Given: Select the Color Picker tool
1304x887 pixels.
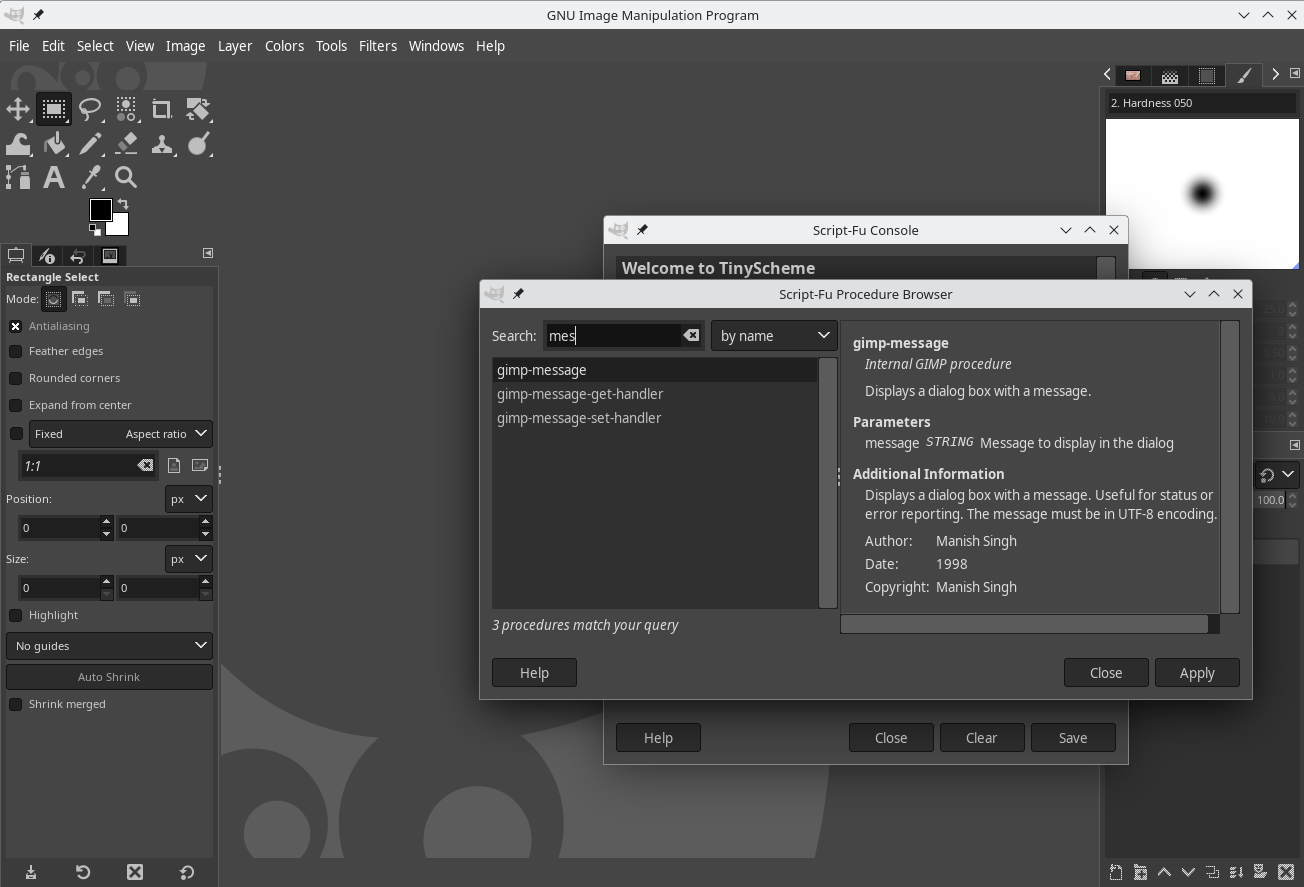Looking at the screenshot, I should pos(91,178).
